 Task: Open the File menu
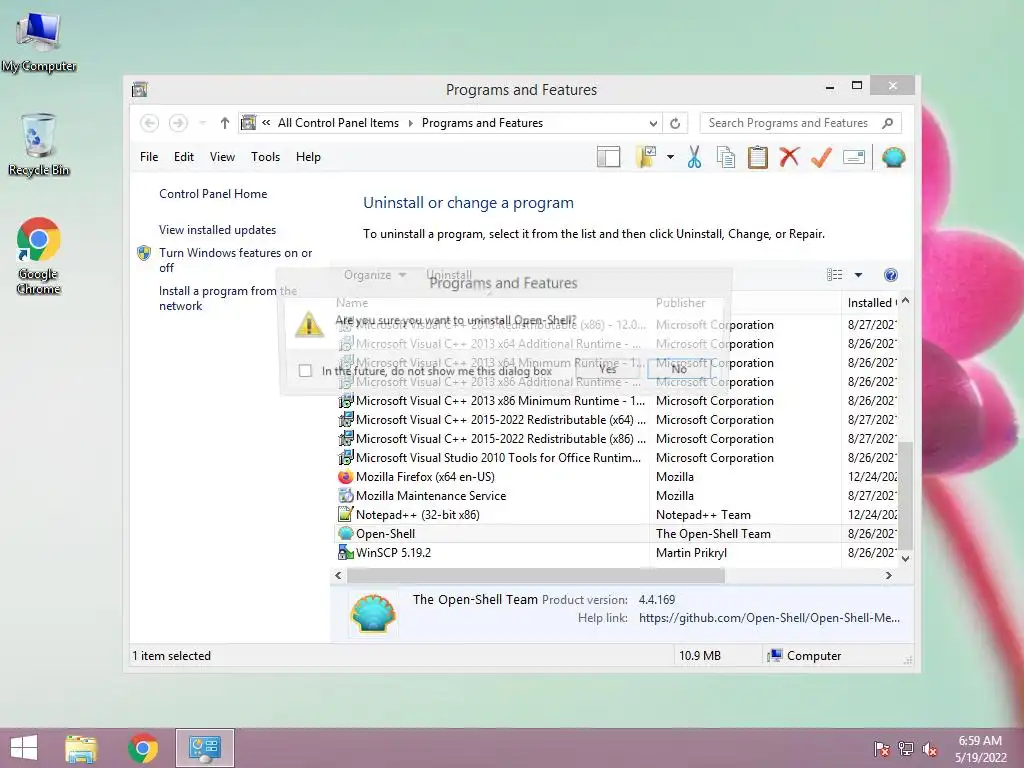click(149, 157)
